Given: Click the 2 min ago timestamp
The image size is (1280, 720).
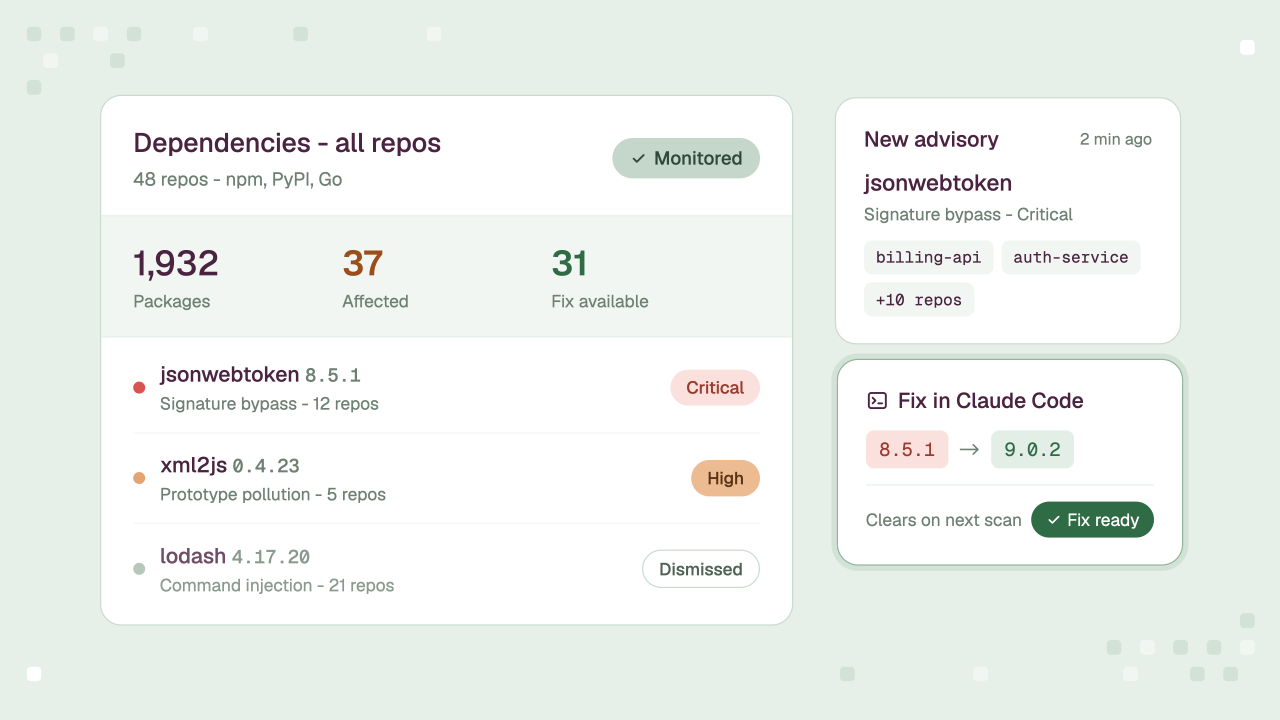Looking at the screenshot, I should [1116, 139].
